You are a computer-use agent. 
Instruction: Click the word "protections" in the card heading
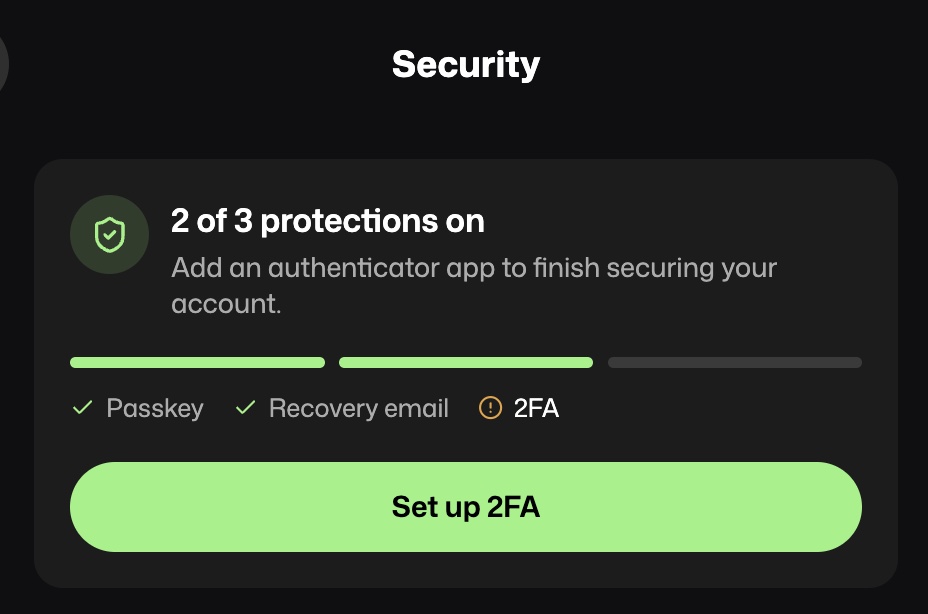[349, 223]
